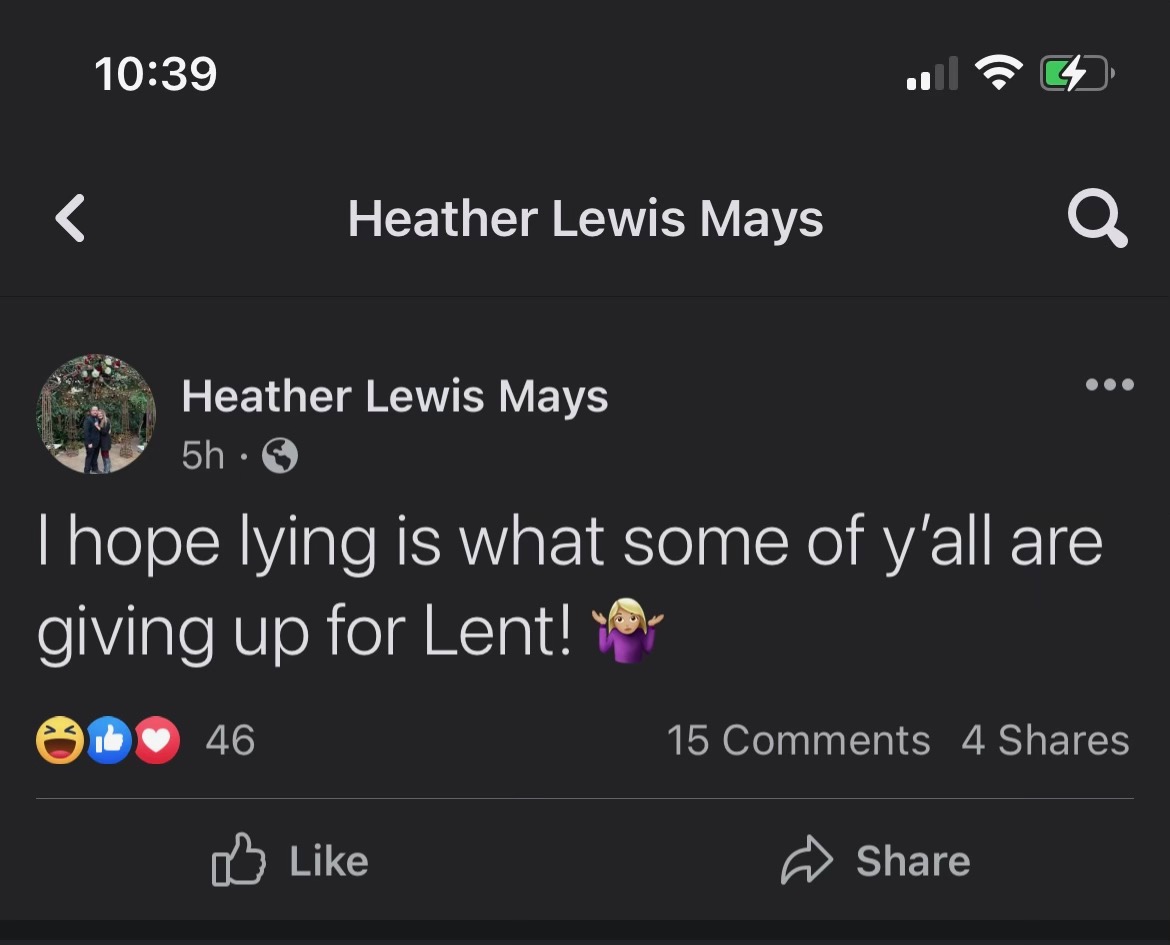
Task: Tap the red heart reaction icon
Action: [156, 741]
